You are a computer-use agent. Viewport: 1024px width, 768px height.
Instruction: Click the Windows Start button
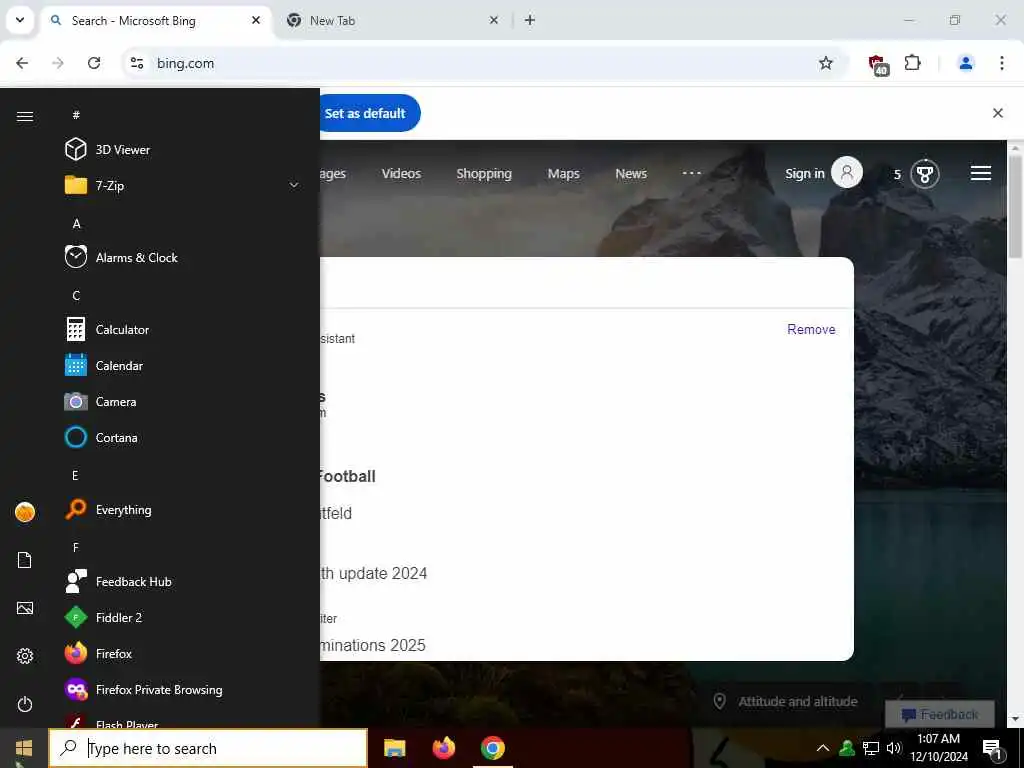24,748
